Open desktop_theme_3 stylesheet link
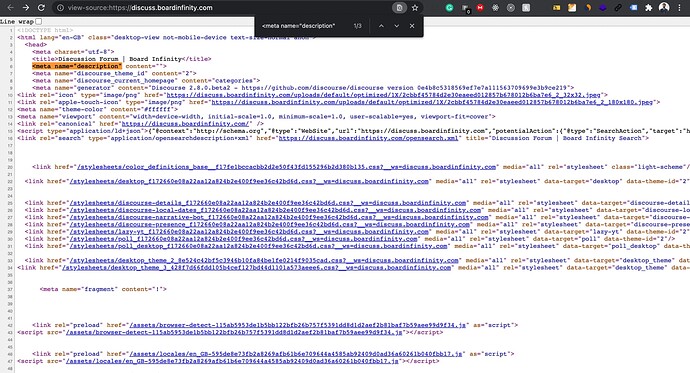This screenshot has height=373, width=690. [x=257, y=267]
